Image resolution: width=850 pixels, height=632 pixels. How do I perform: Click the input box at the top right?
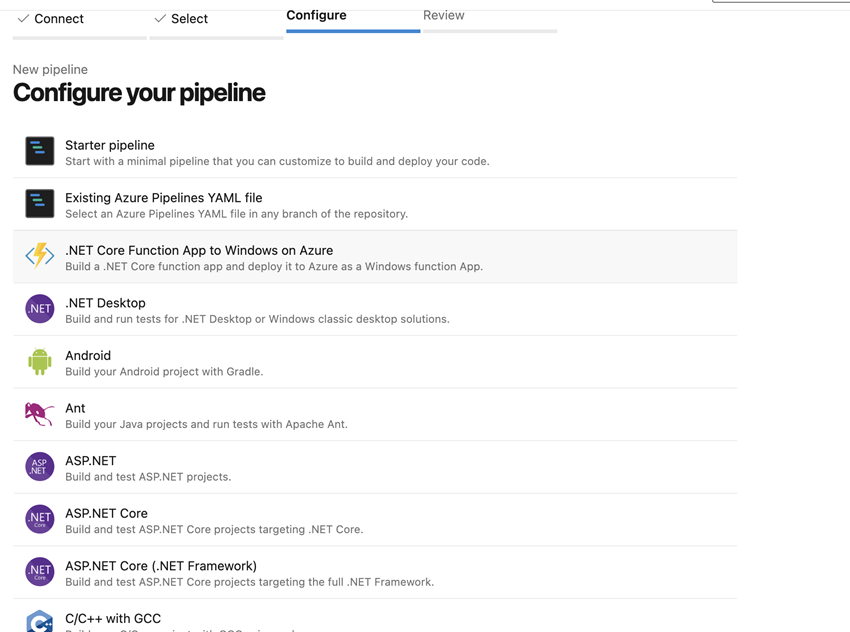(780, 4)
